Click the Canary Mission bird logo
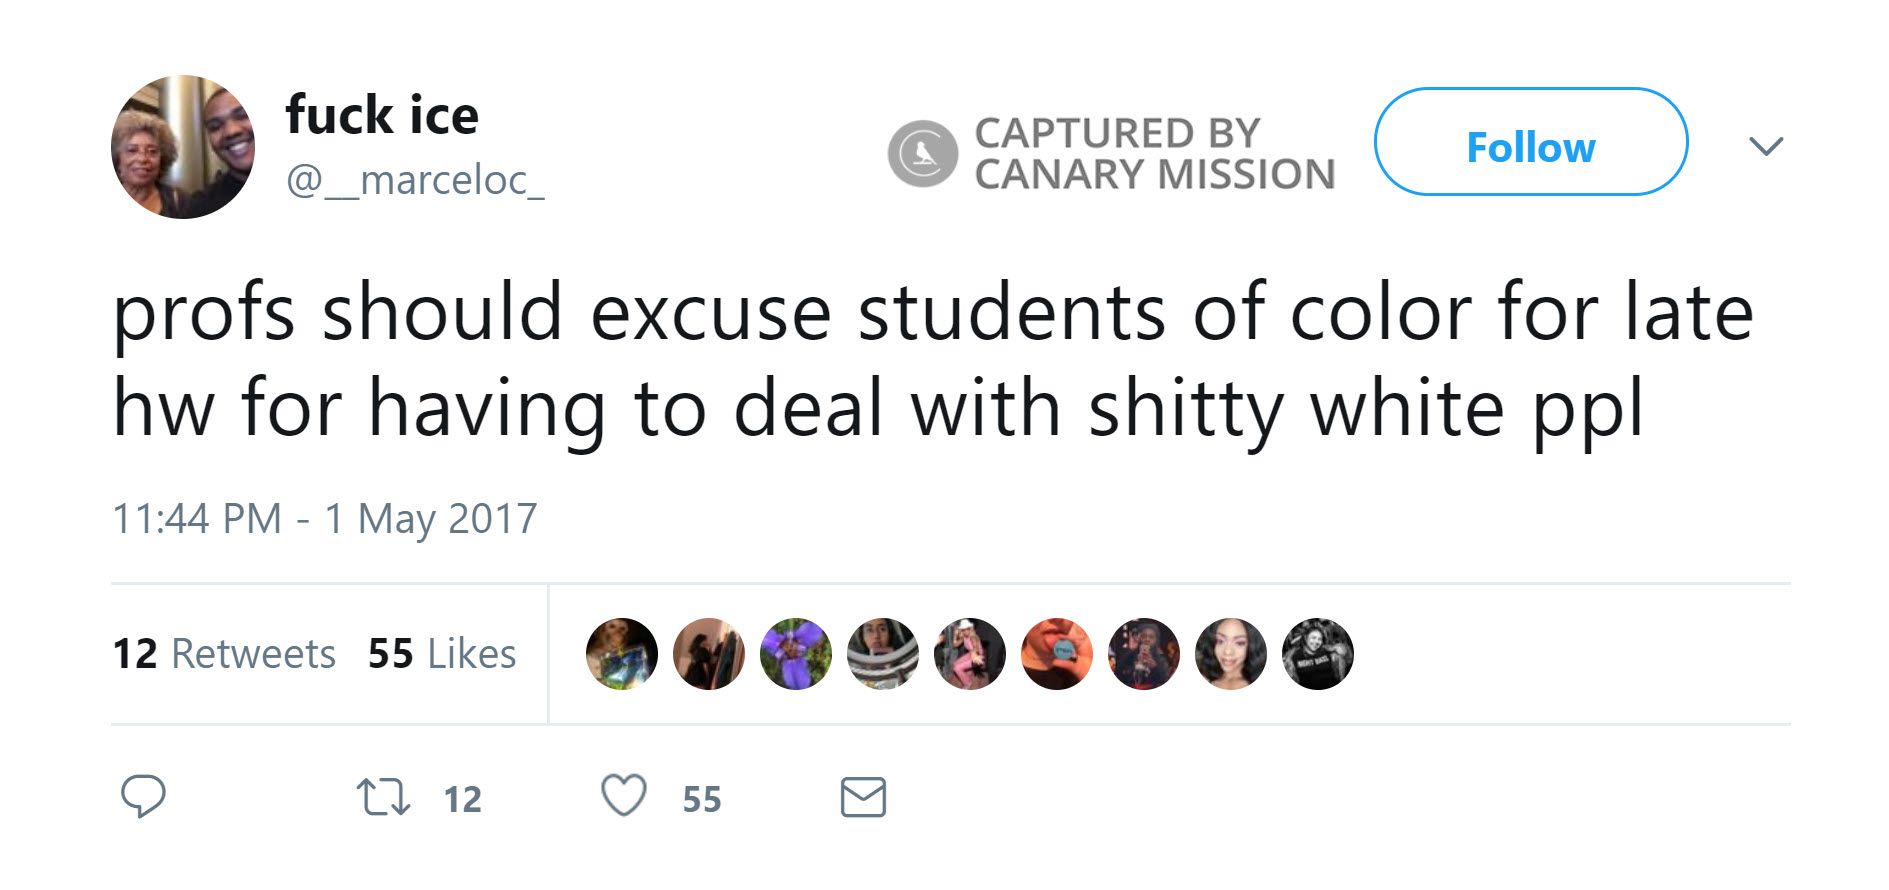Viewport: 1889px width, 890px height. (922, 153)
